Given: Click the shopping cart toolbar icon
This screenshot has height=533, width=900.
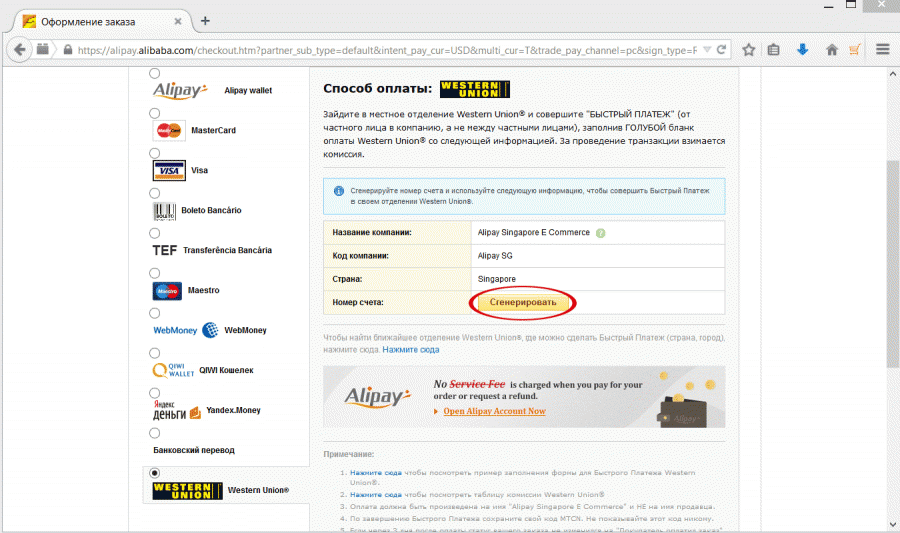Looking at the screenshot, I should pyautogui.click(x=855, y=49).
